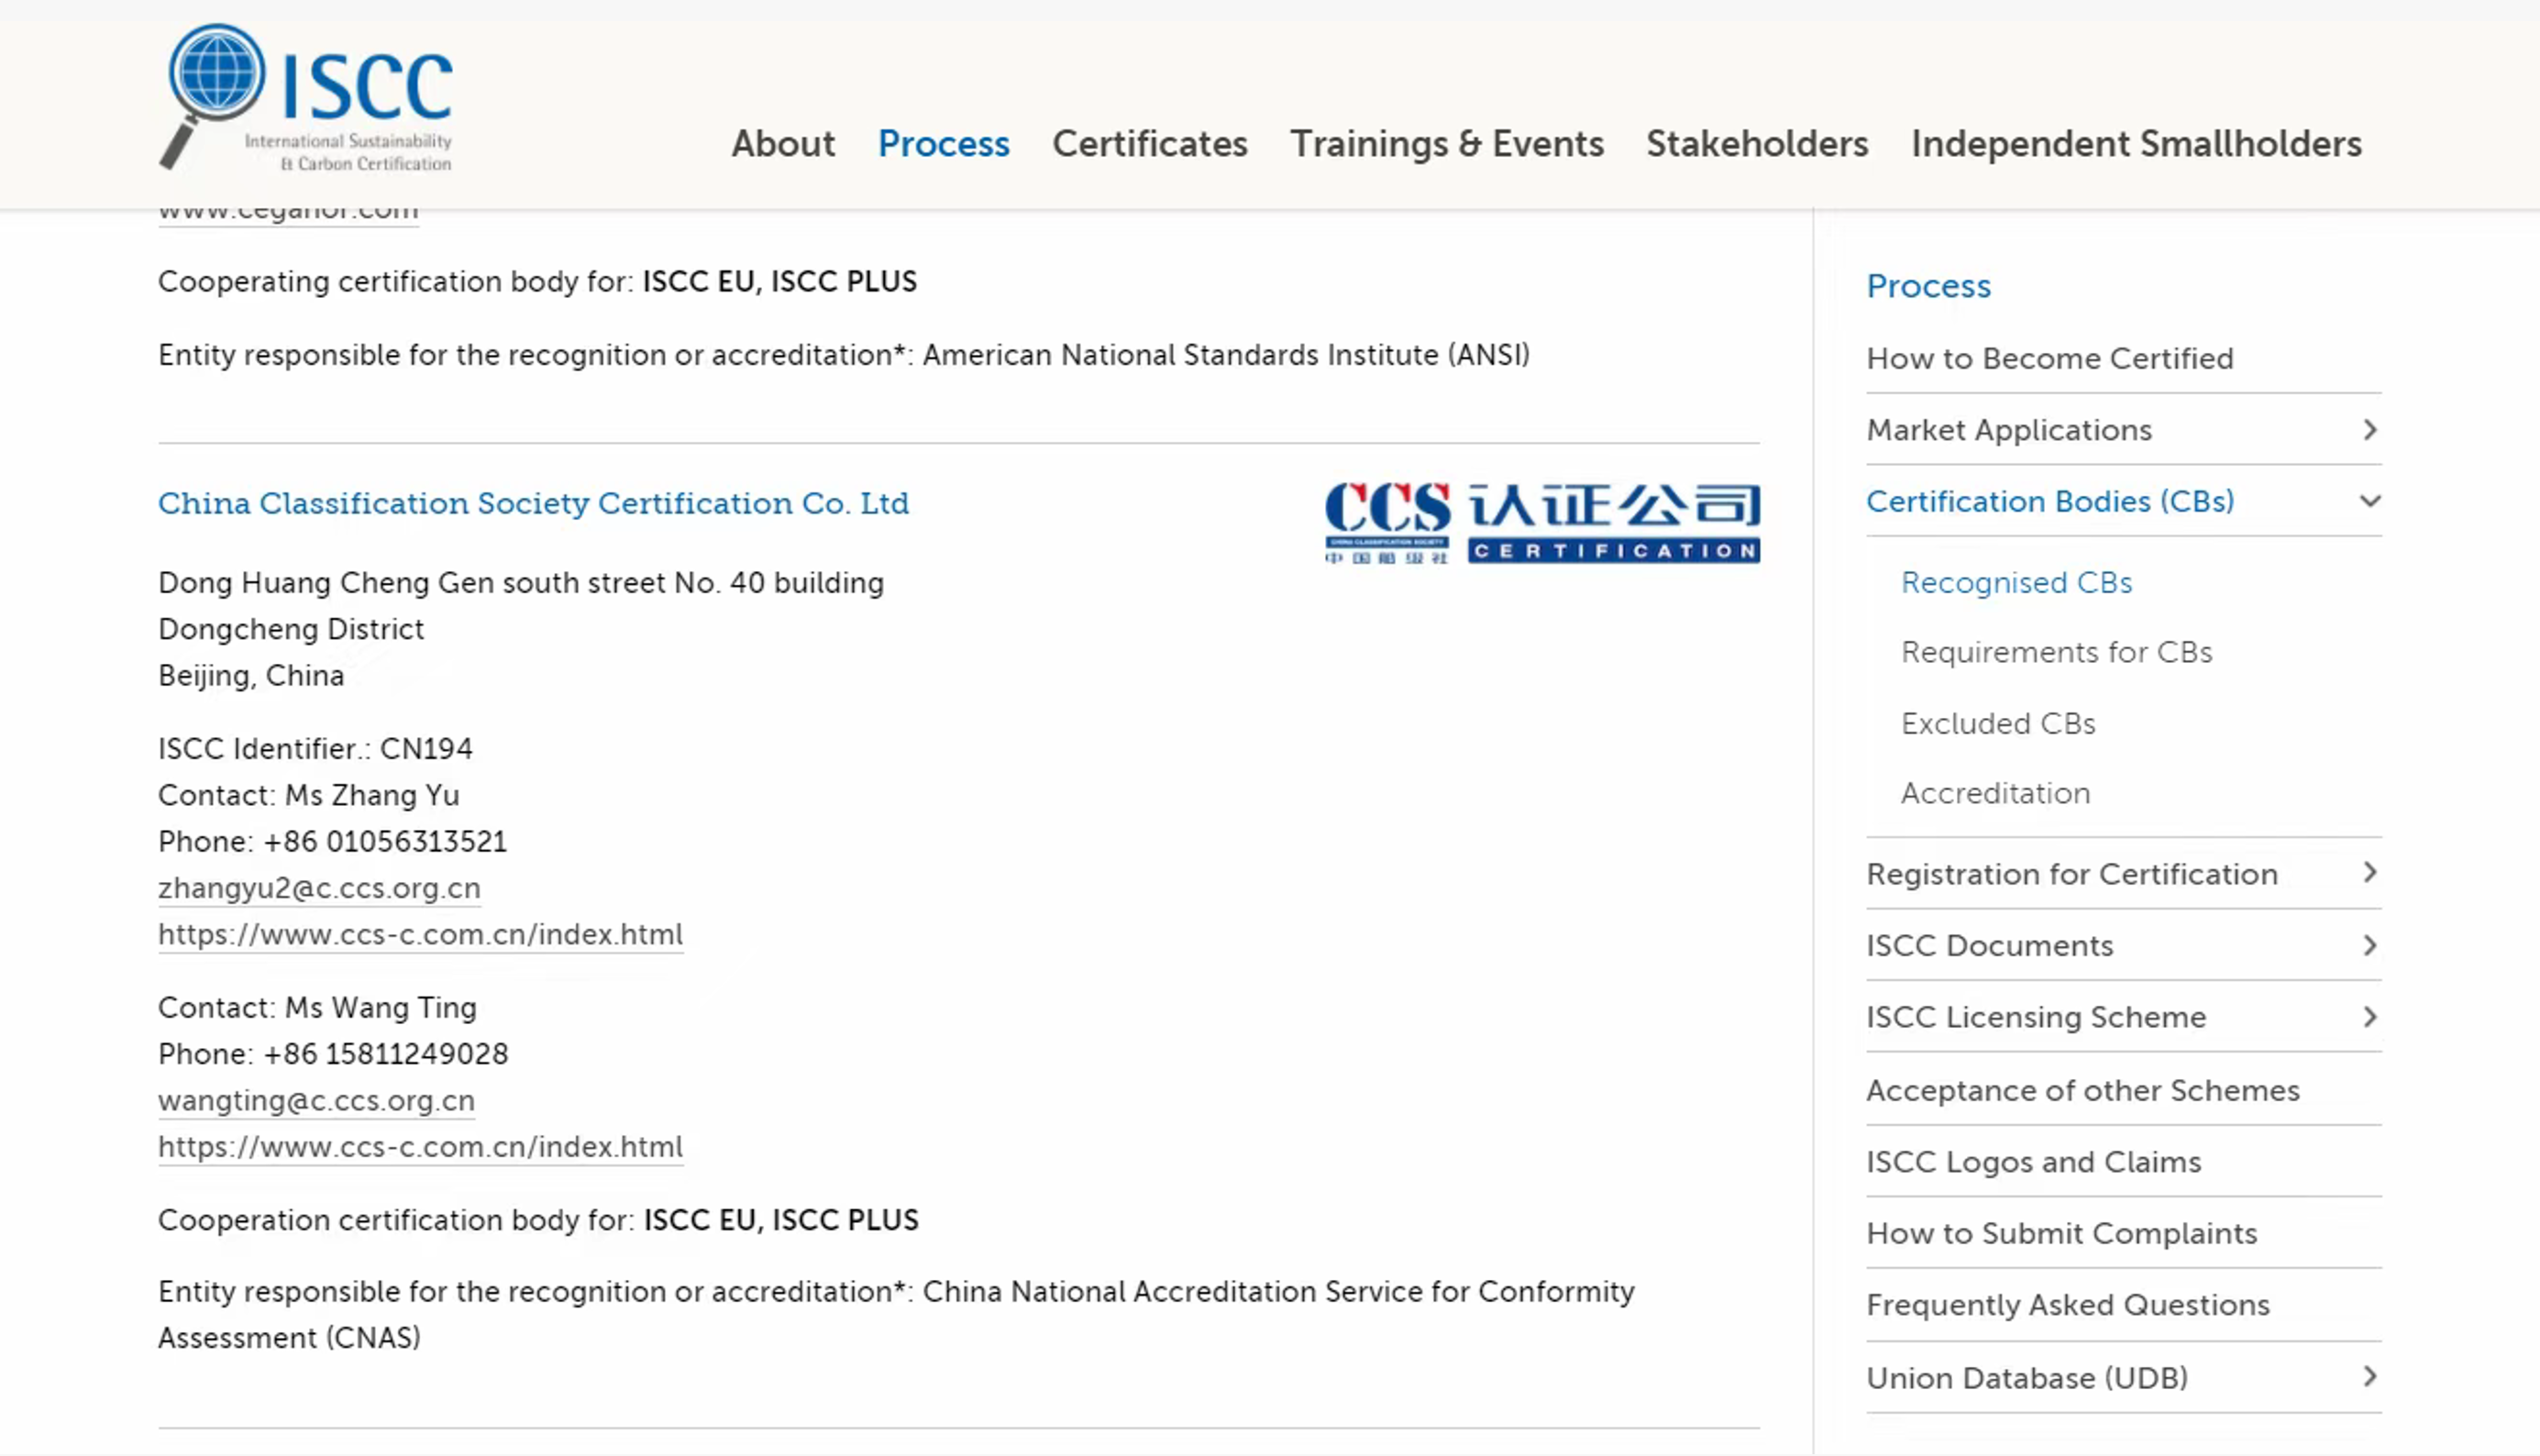Click the Cooperation certification body ISCC EU, ISCC PLUS line
2540x1456 pixels.
[x=538, y=1220]
